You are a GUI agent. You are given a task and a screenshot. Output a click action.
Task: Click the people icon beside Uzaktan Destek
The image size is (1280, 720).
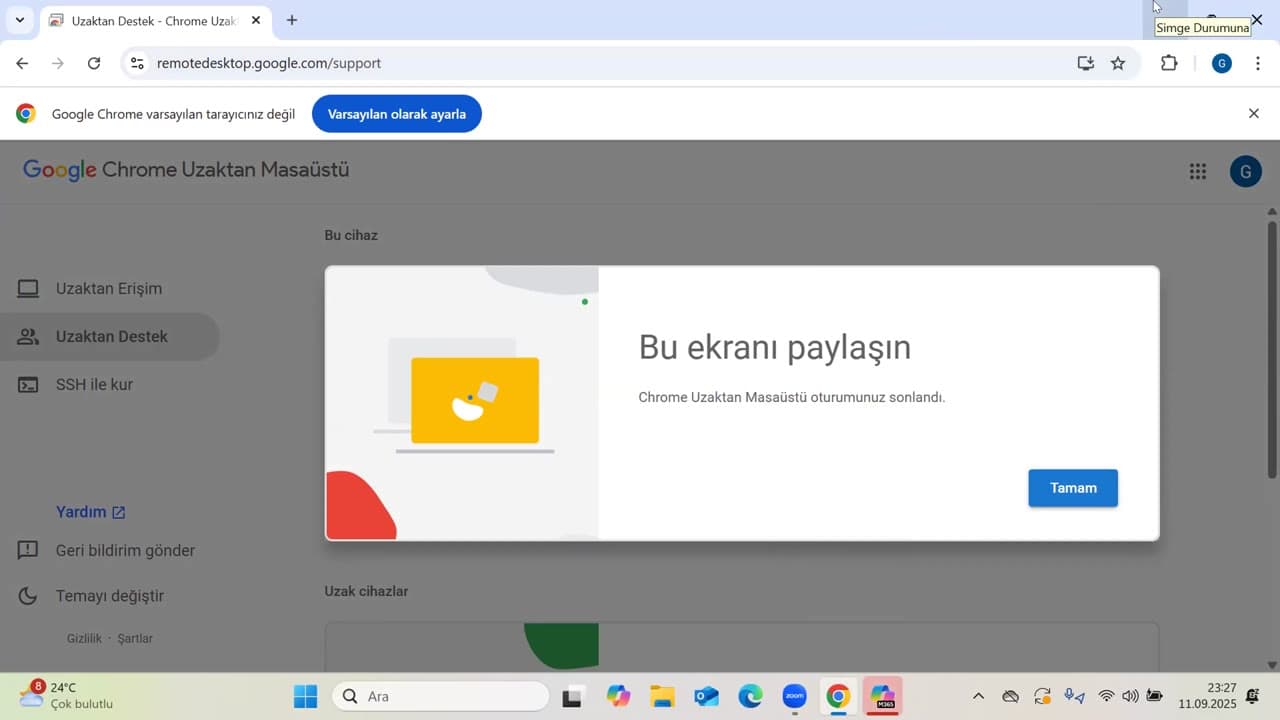click(x=28, y=337)
